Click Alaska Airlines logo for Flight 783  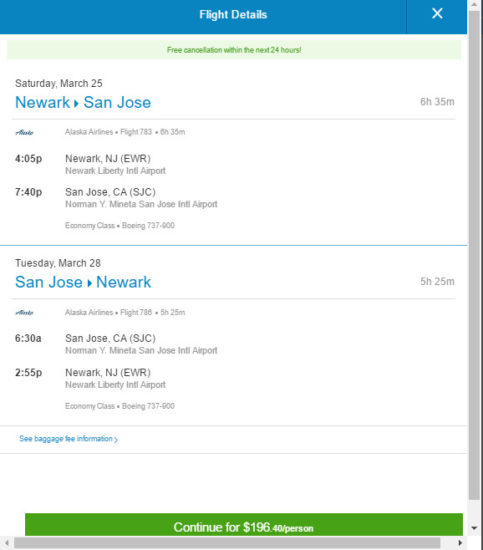(25, 132)
